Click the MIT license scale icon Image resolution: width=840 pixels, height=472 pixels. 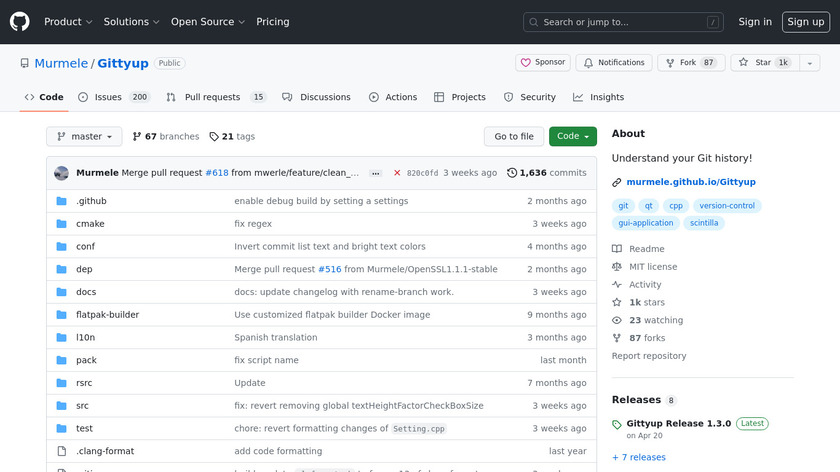pos(617,266)
